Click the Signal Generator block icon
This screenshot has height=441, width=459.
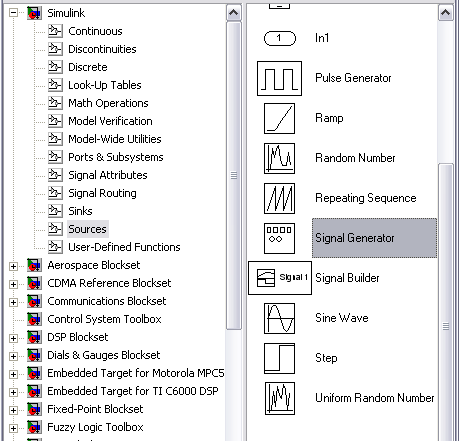coord(279,238)
